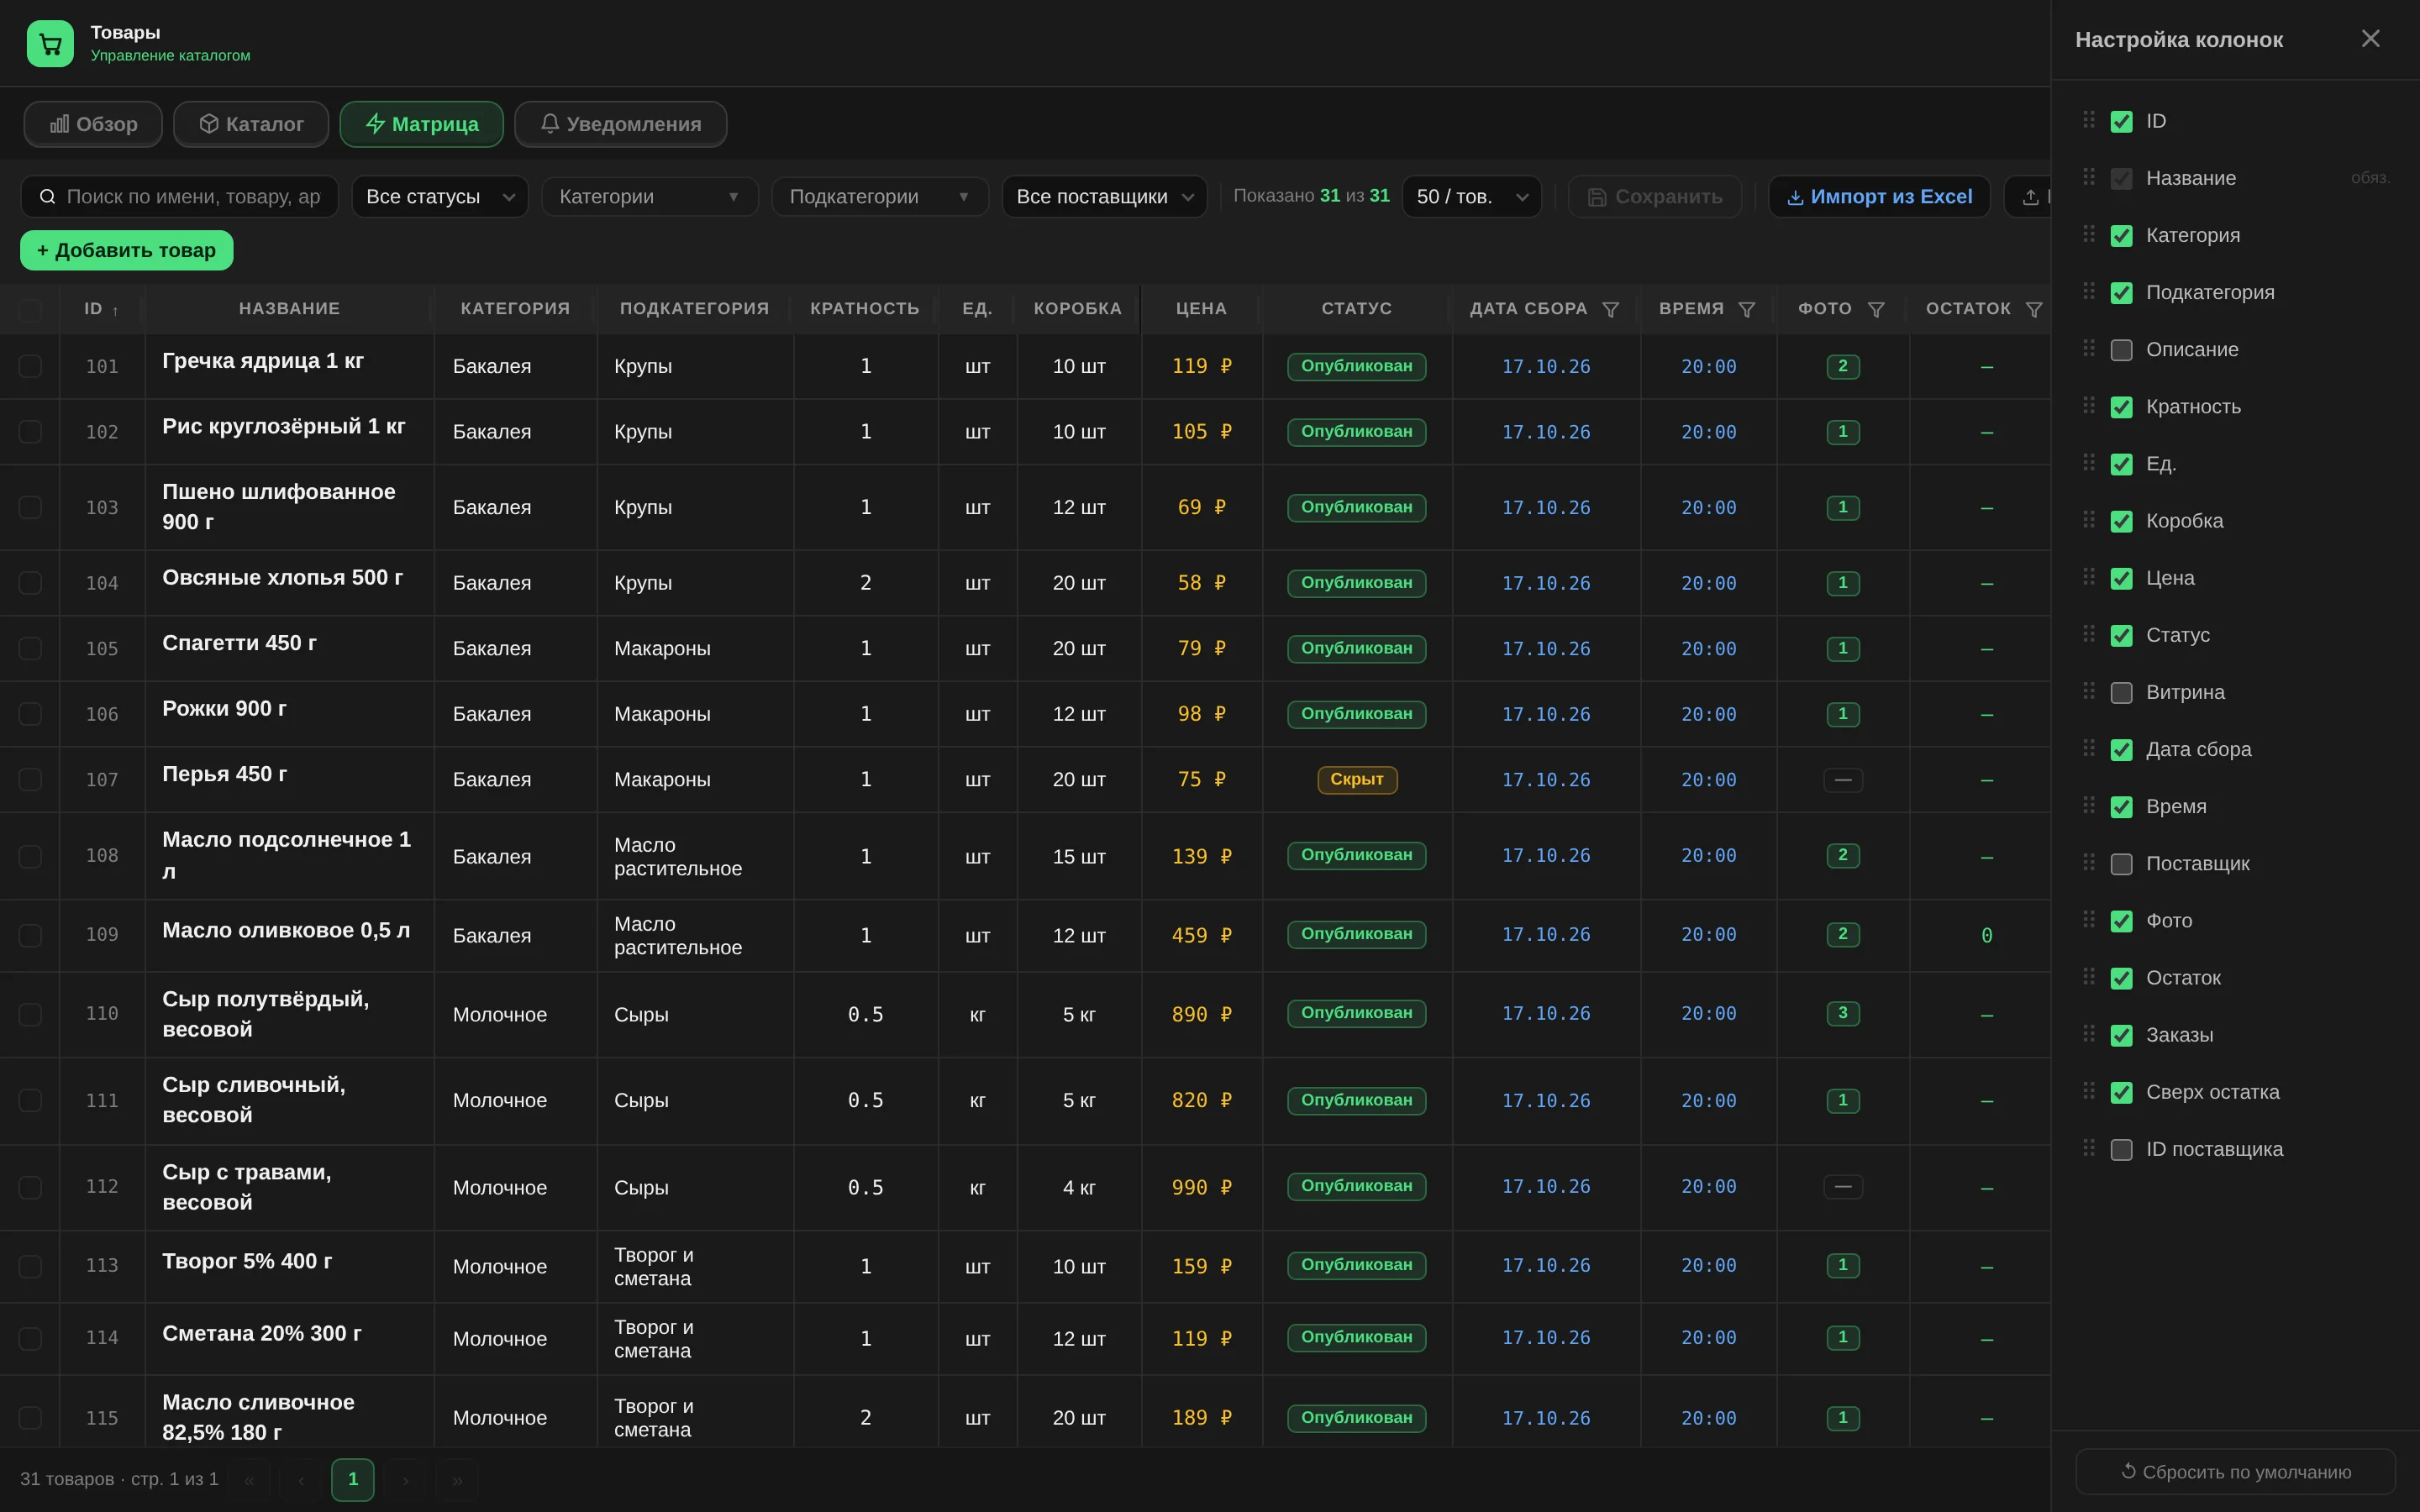Screen dimensions: 2420x1512
Task: Select row 101 checkbox
Action: (30, 366)
